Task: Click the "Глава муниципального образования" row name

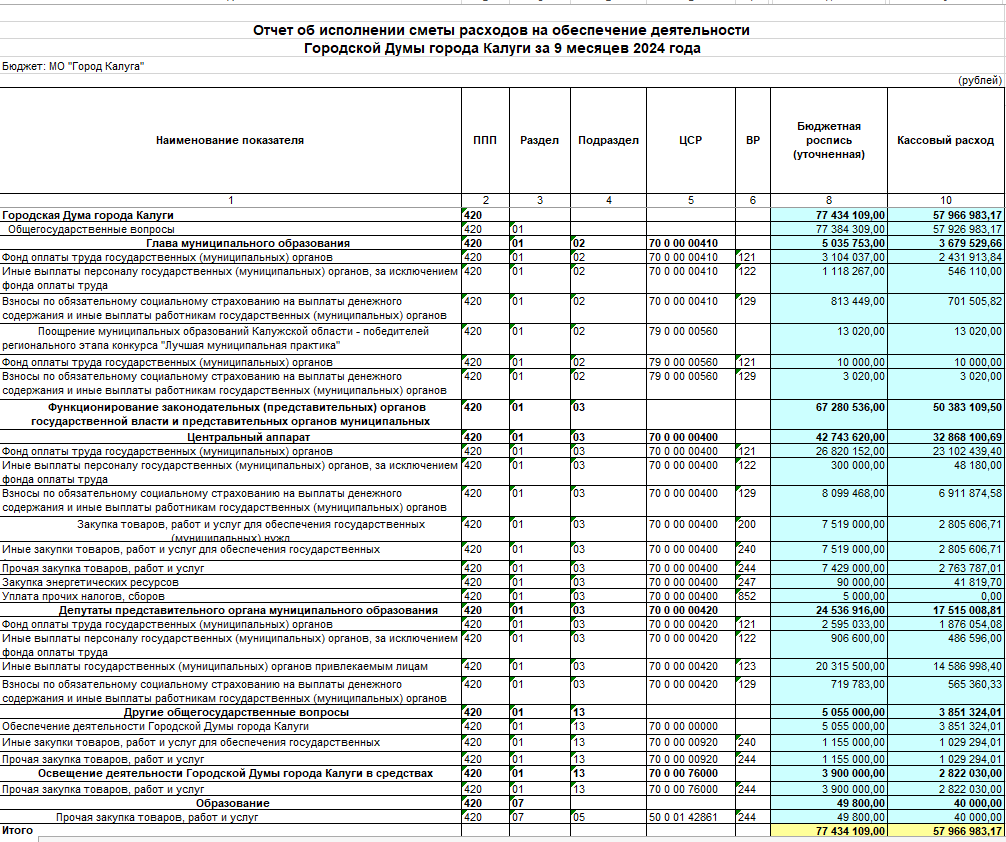Action: pos(247,243)
